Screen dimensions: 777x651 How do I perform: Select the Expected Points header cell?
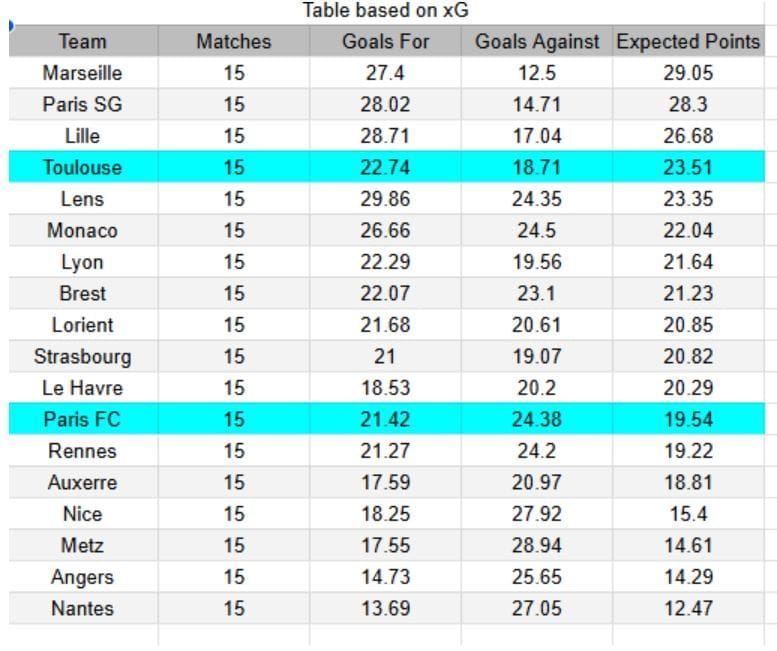click(688, 41)
